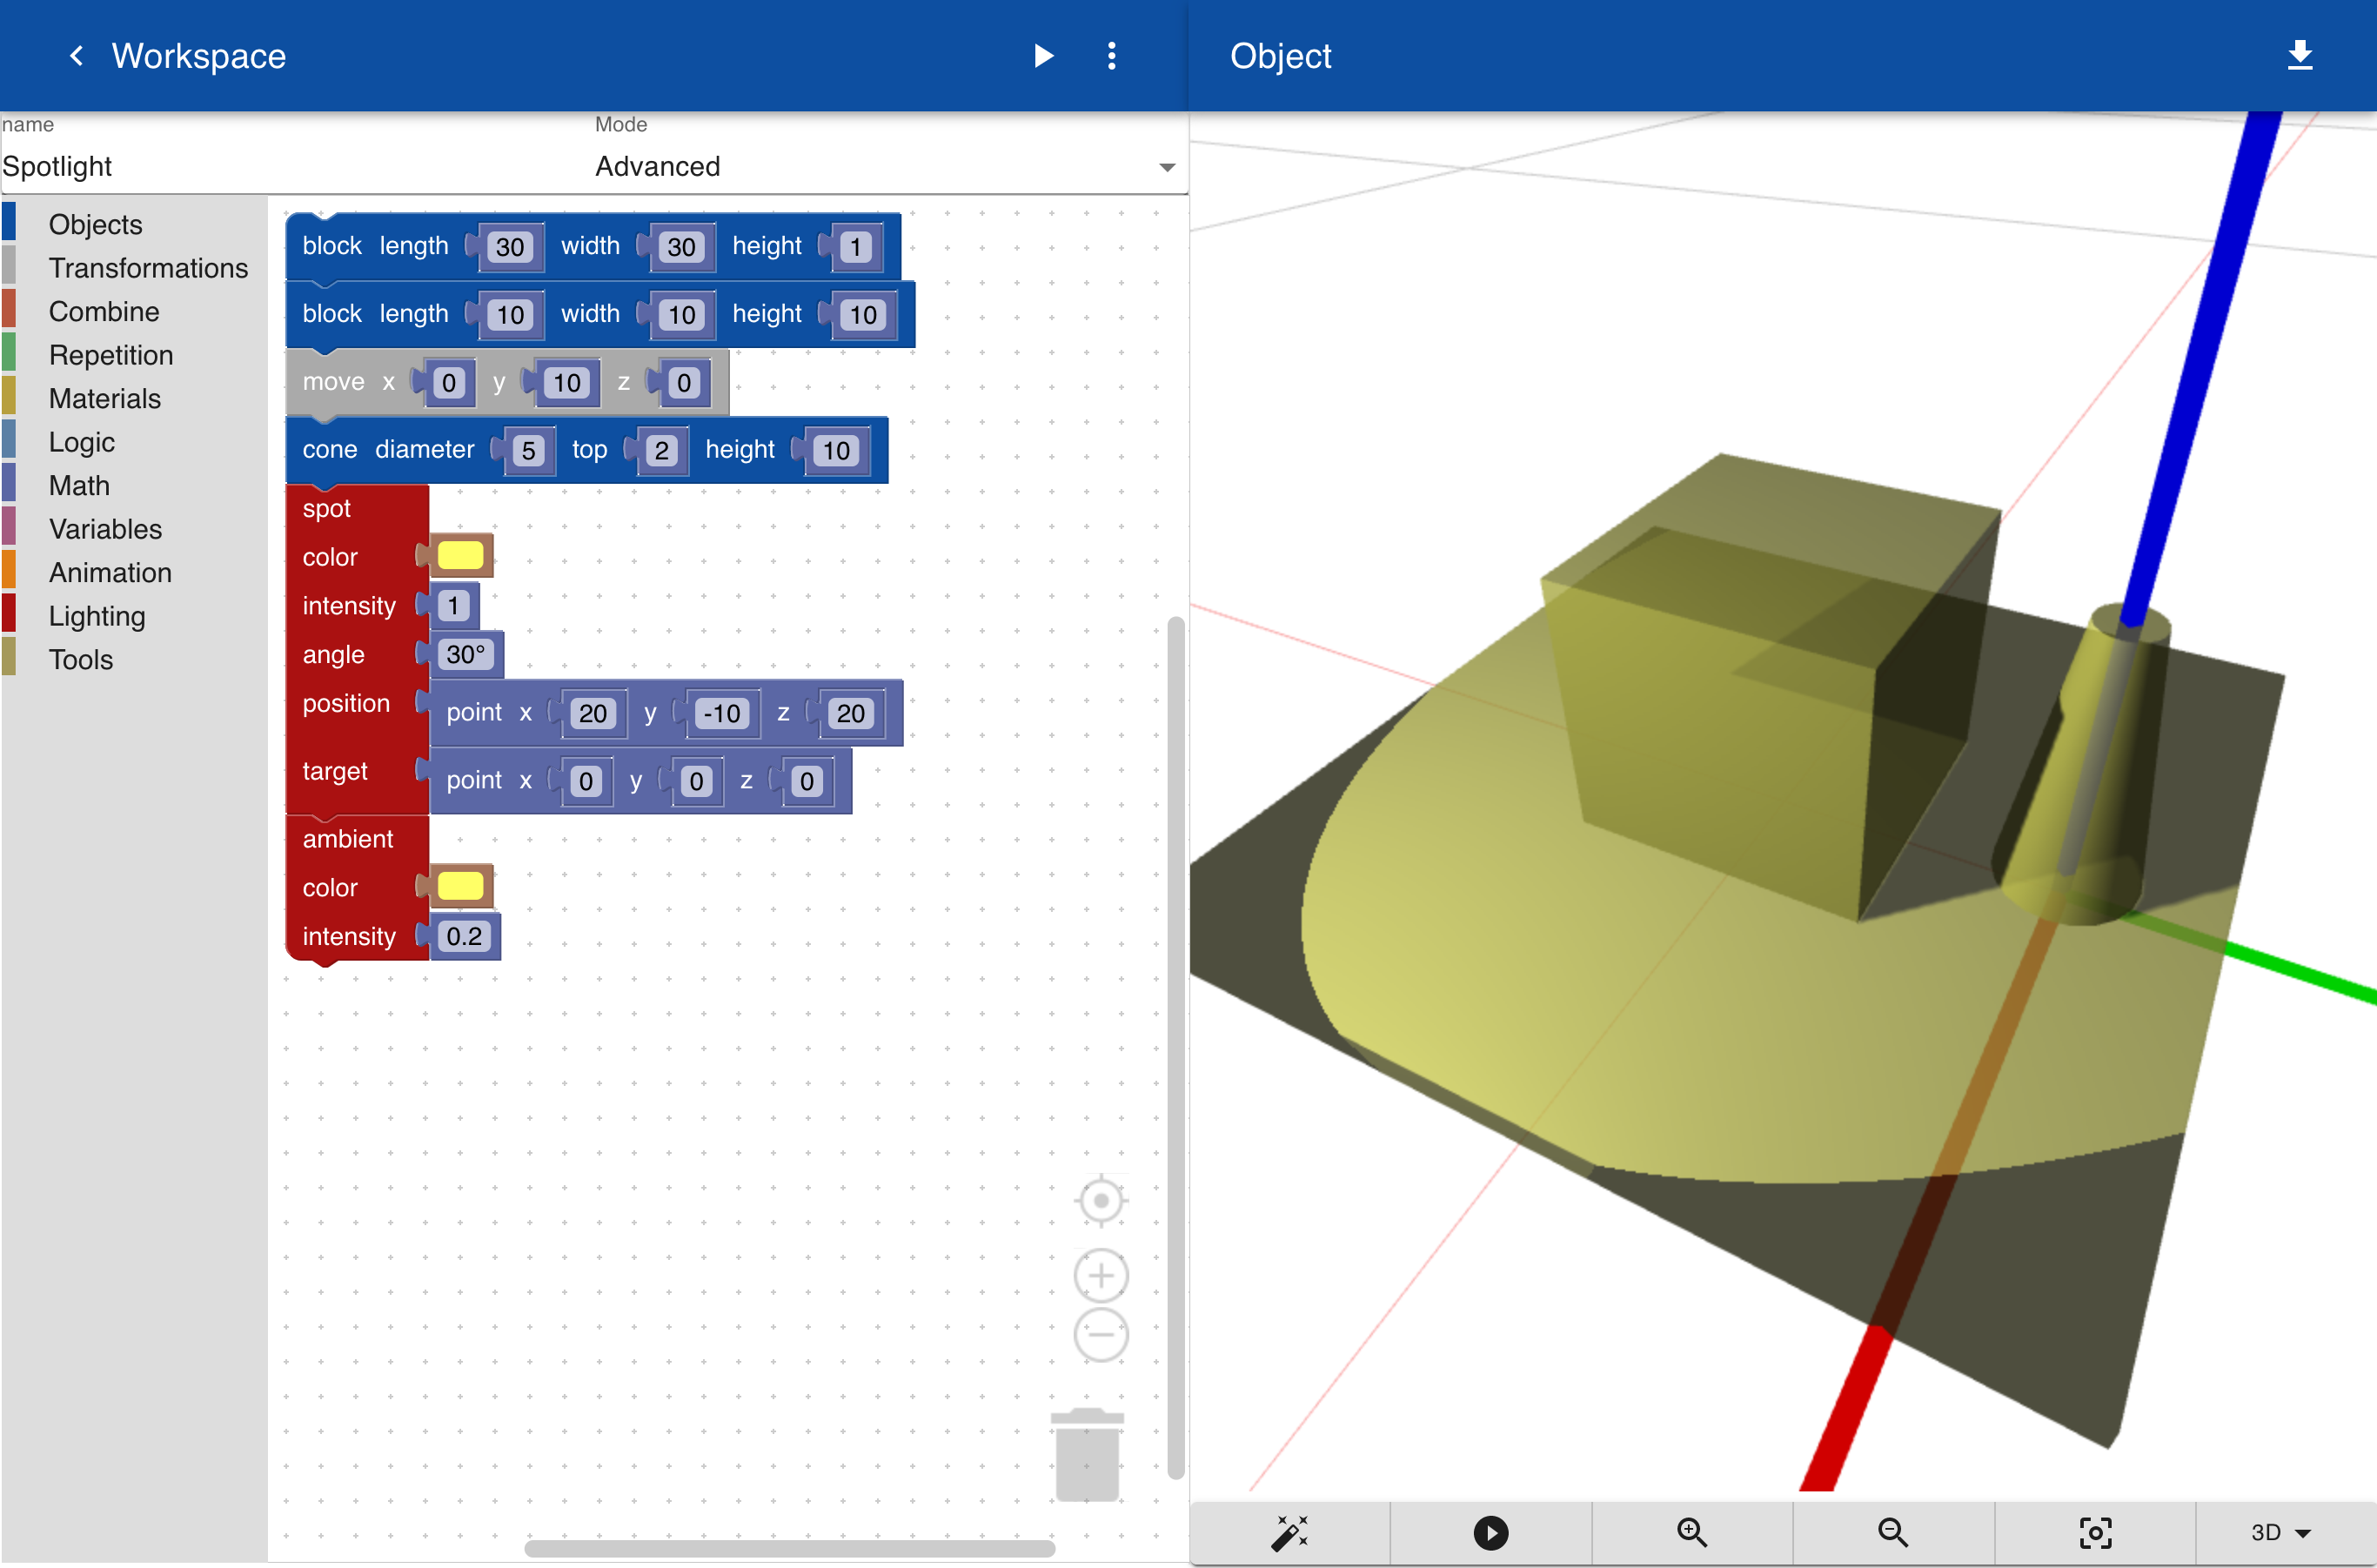The image size is (2377, 1568).
Task: Center the workspace blocks with the target icon
Action: (x=1100, y=1200)
